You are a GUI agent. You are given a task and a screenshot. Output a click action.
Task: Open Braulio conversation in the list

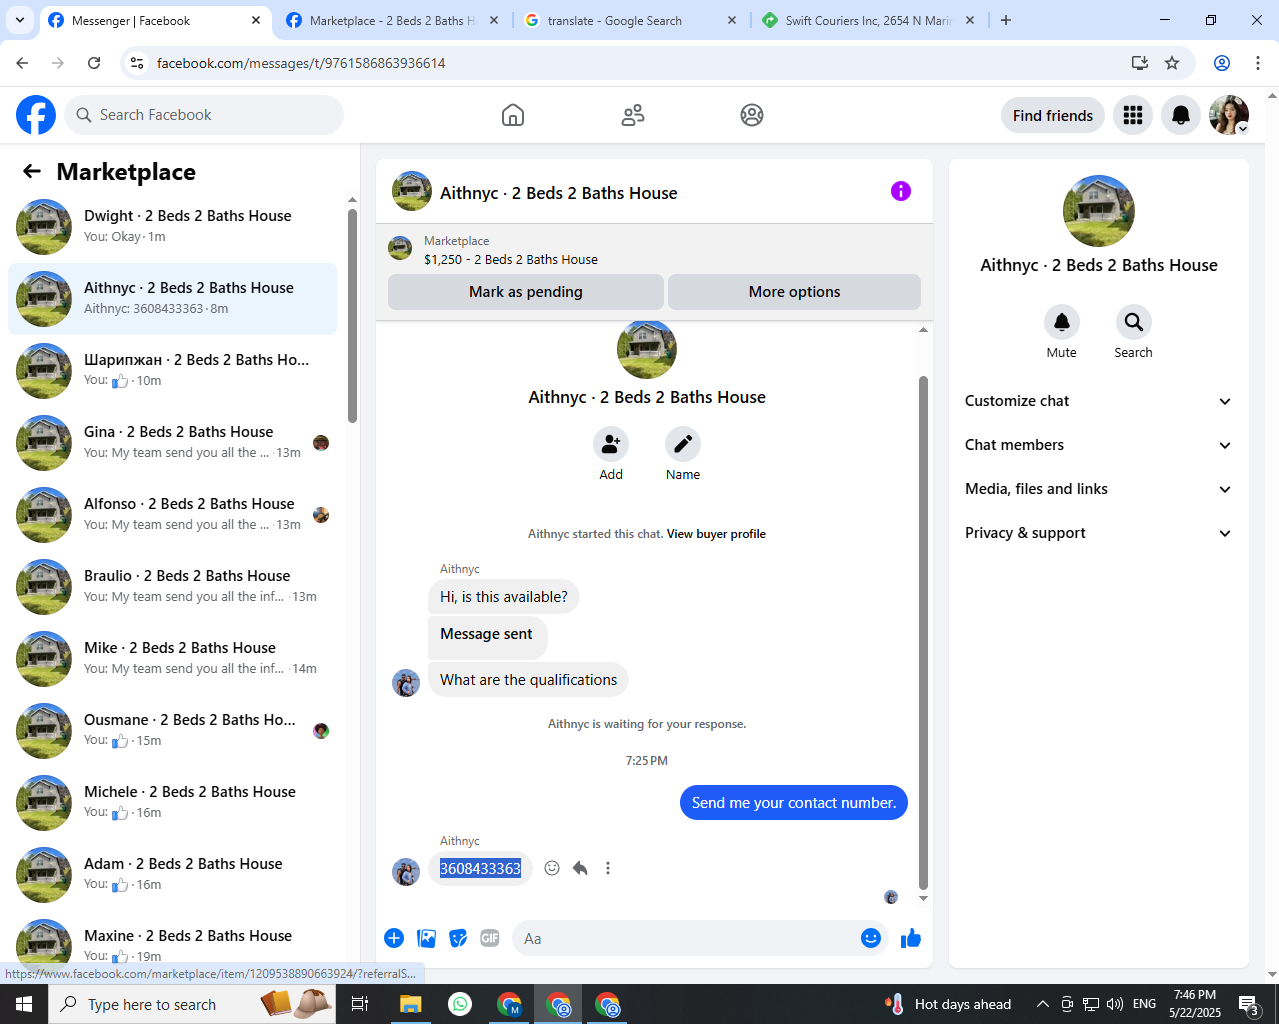[x=172, y=587]
